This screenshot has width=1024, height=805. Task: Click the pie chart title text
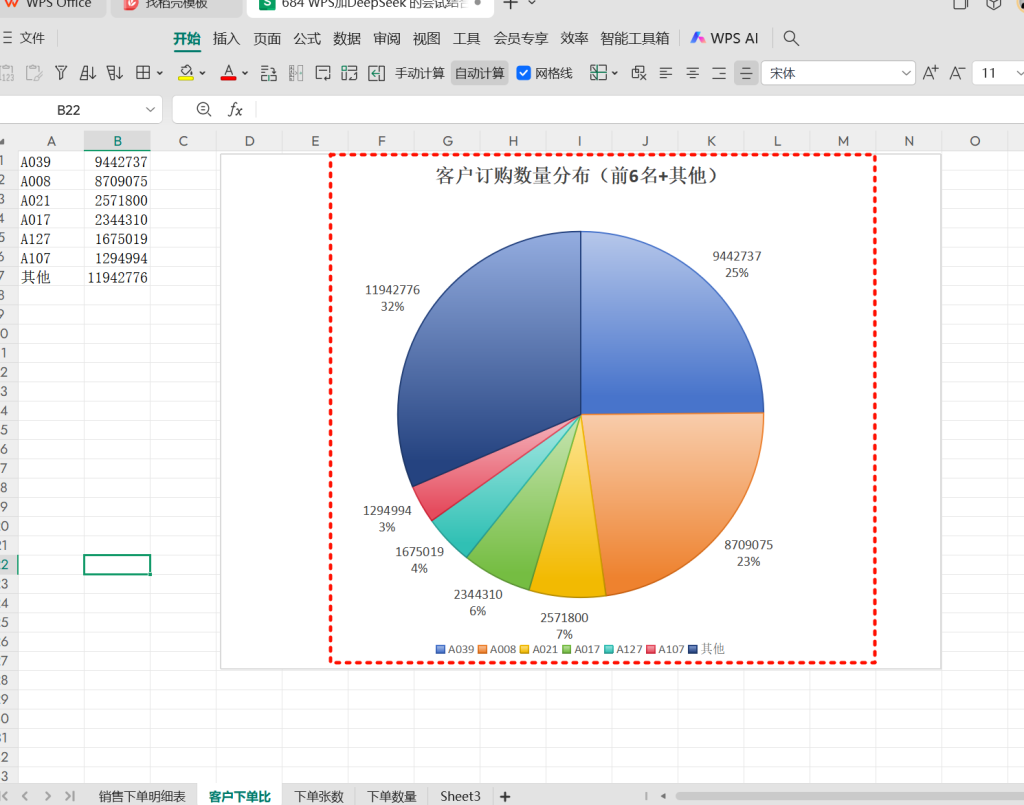point(577,176)
